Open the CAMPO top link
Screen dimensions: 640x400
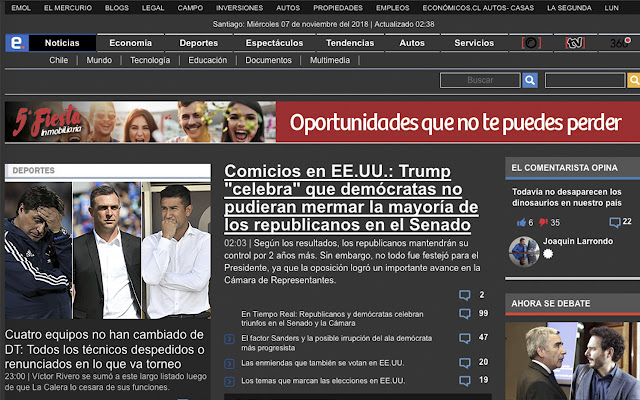pos(190,8)
